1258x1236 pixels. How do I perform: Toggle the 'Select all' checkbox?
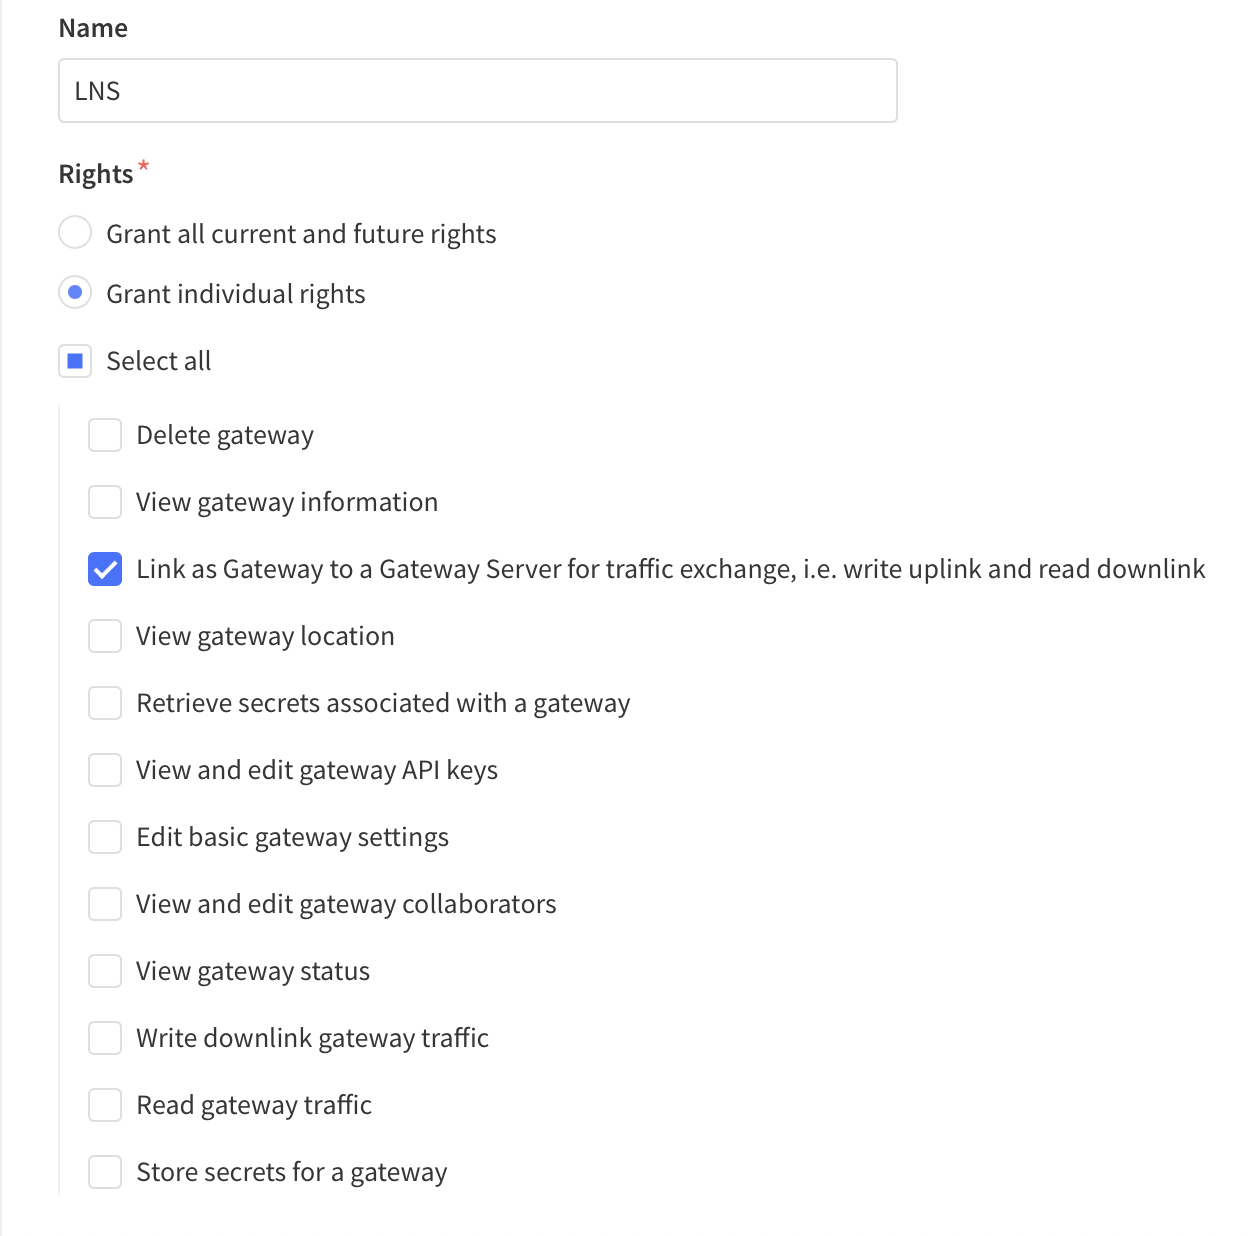[x=75, y=361]
